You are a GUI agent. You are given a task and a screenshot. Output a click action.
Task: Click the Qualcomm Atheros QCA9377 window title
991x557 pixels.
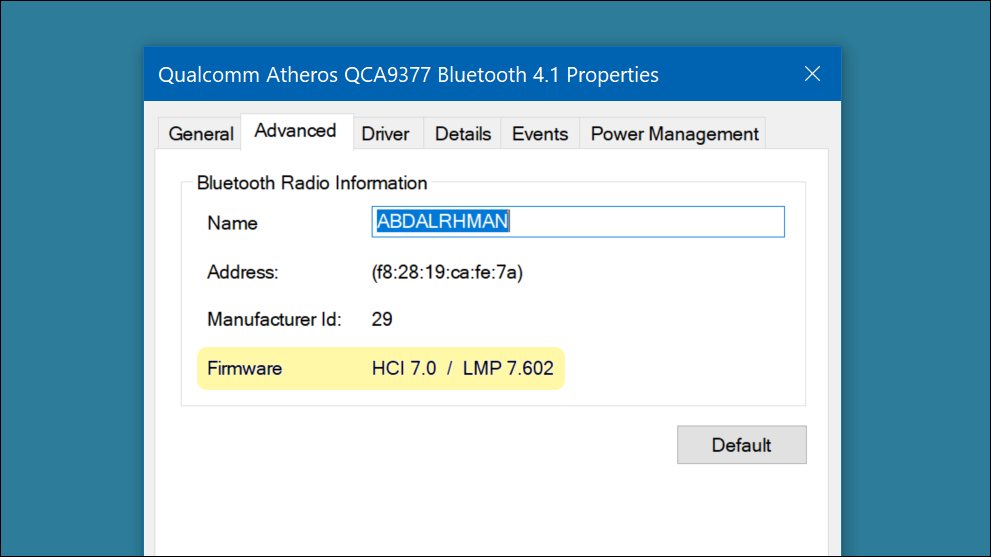(x=408, y=75)
